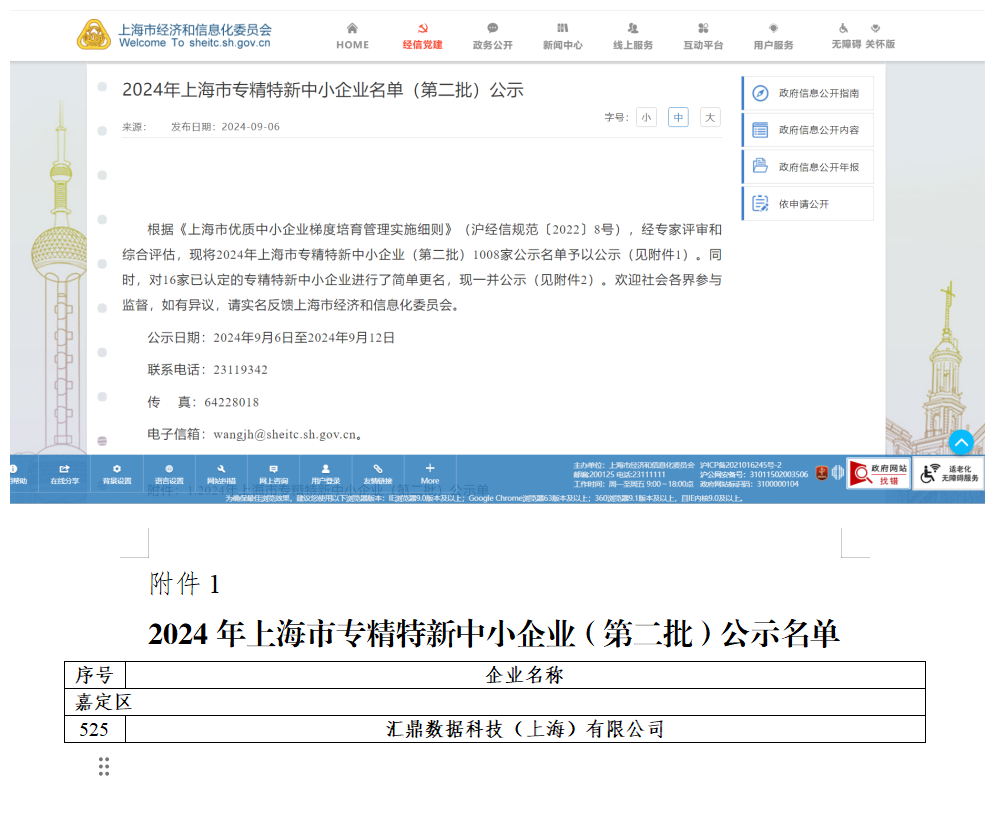Open the 政务公开 menu

pyautogui.click(x=492, y=36)
